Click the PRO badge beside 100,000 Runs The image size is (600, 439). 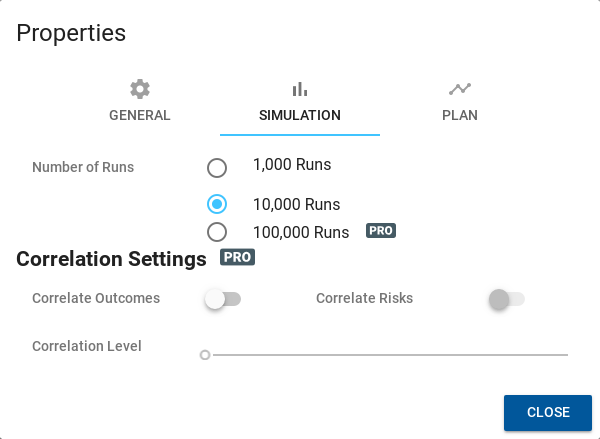coord(381,231)
